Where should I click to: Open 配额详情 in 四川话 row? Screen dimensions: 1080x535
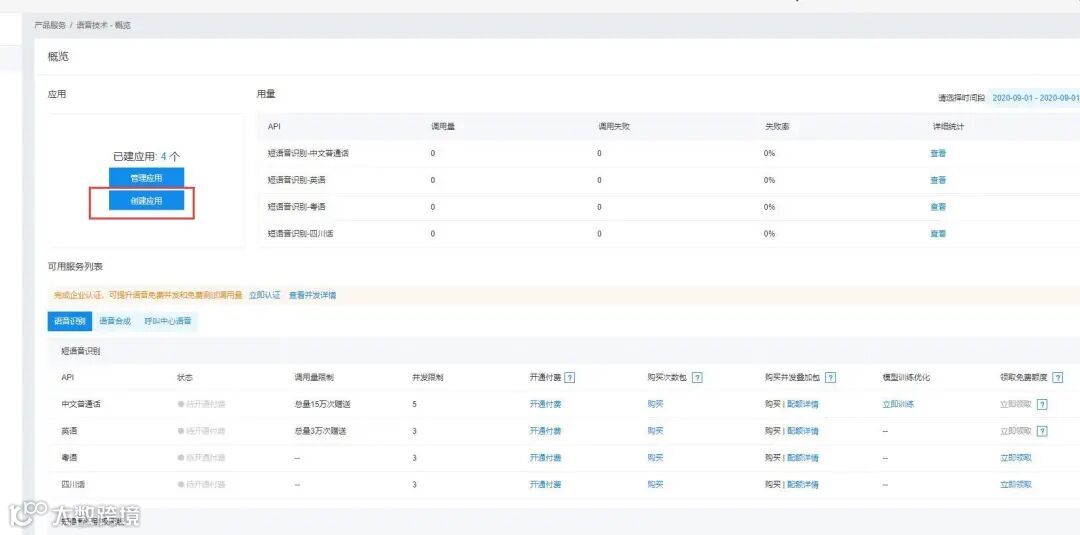click(x=803, y=485)
